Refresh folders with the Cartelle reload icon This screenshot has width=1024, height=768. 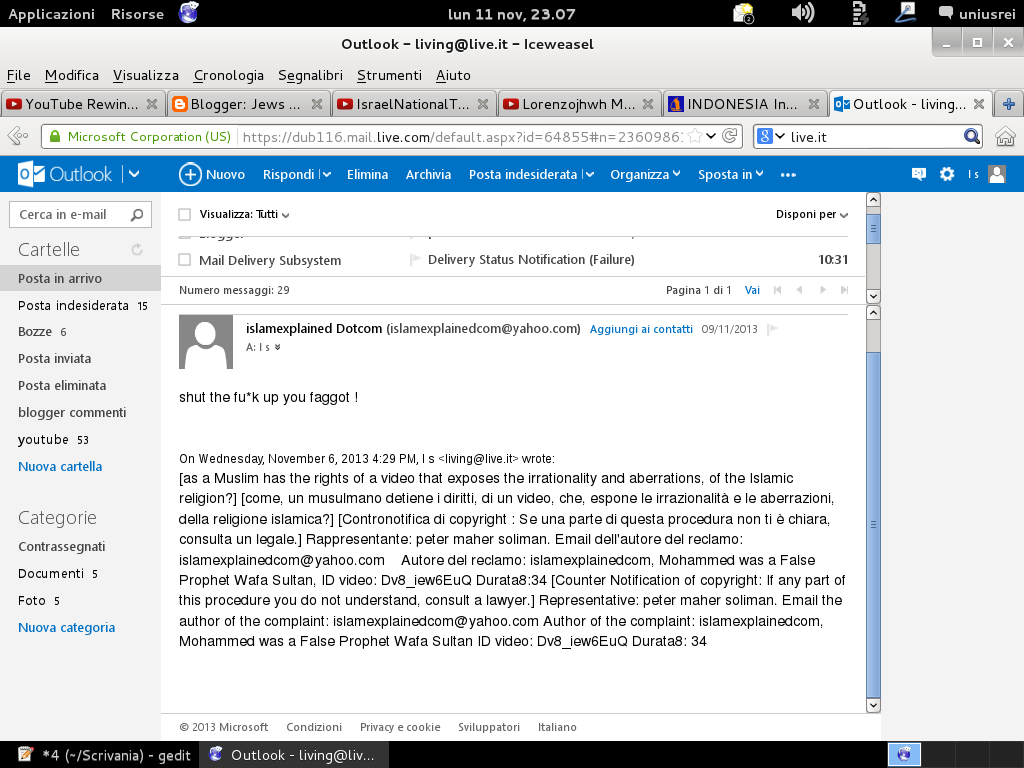[136, 249]
